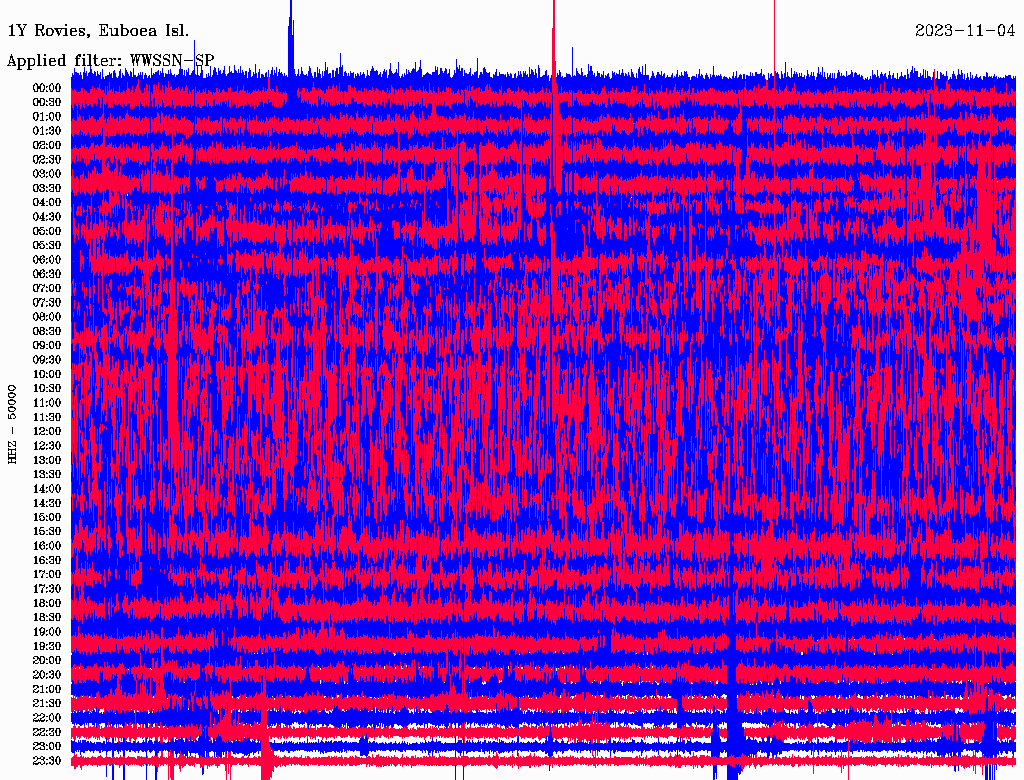This screenshot has height=780, width=1024.
Task: Choose the 12:00 time row label
Action: (47, 431)
